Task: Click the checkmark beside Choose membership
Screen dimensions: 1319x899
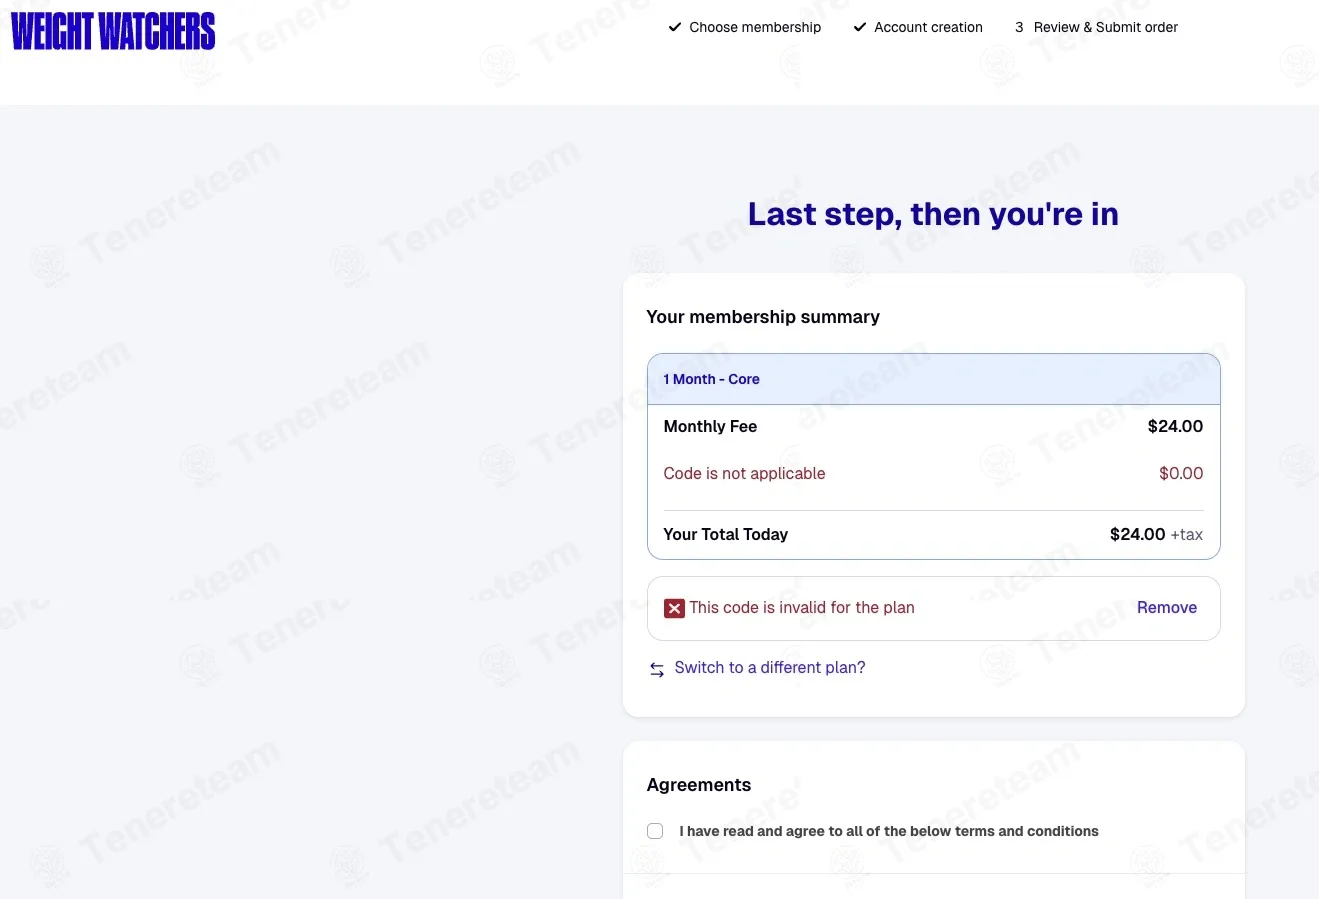Action: coord(675,27)
